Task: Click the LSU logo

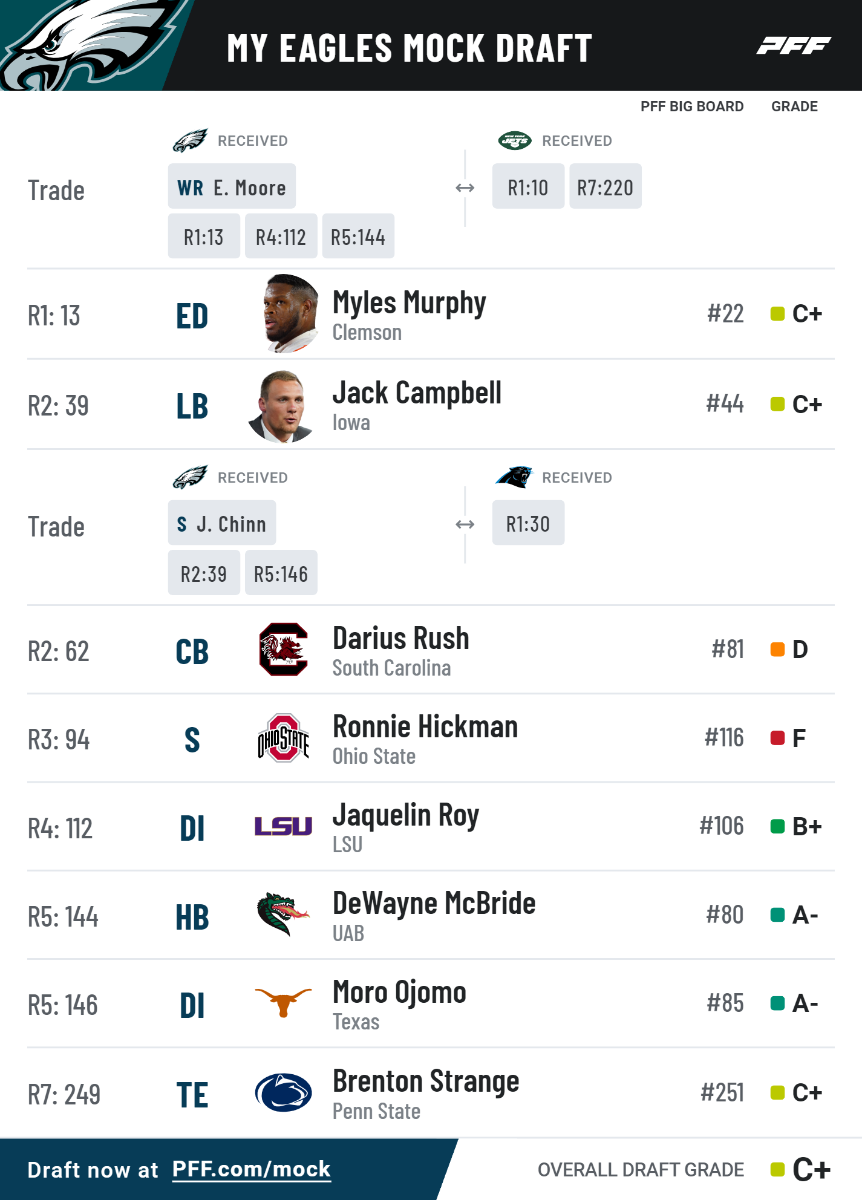Action: (283, 827)
